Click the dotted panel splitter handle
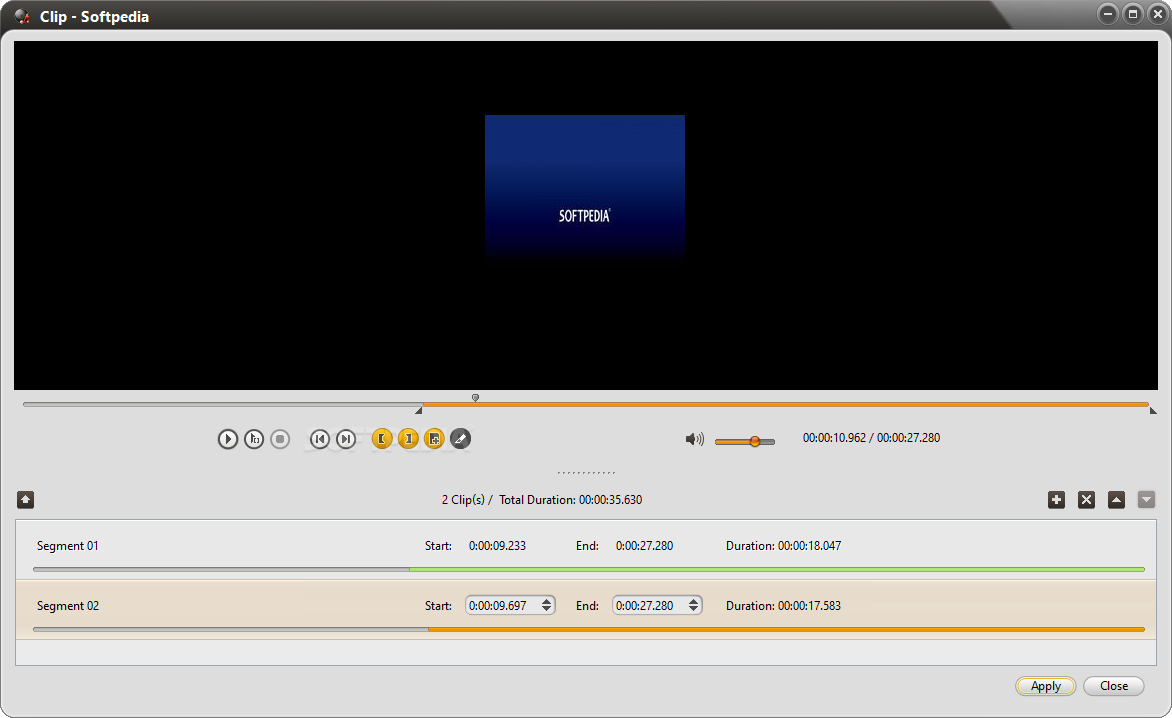The height and width of the screenshot is (718, 1172). coord(586,473)
